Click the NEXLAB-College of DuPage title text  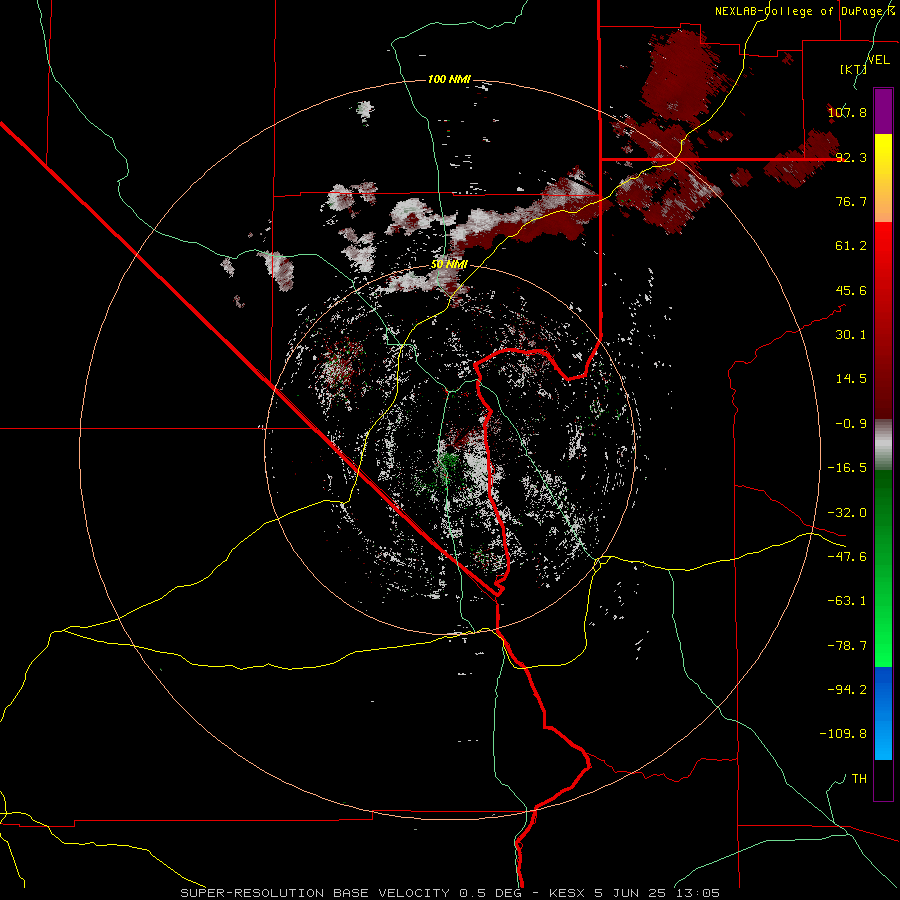click(x=804, y=11)
